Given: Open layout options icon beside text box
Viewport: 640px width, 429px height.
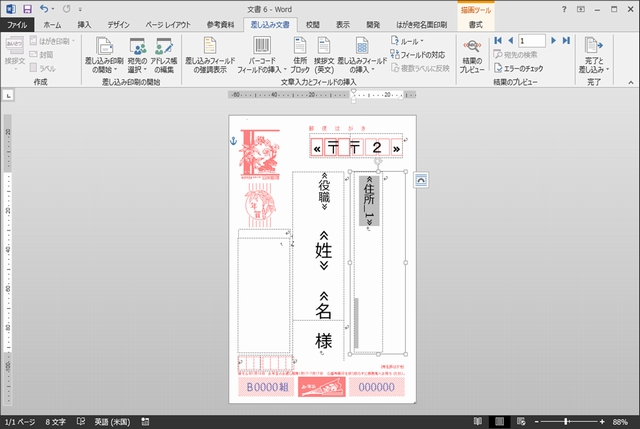Looking at the screenshot, I should click(421, 180).
